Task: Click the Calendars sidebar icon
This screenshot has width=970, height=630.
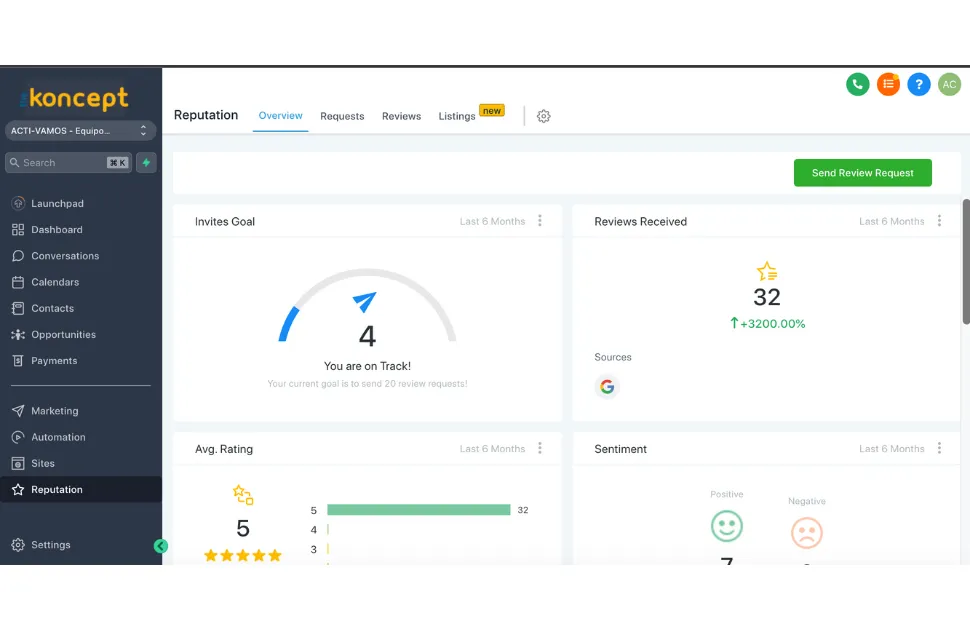Action: [x=18, y=282]
